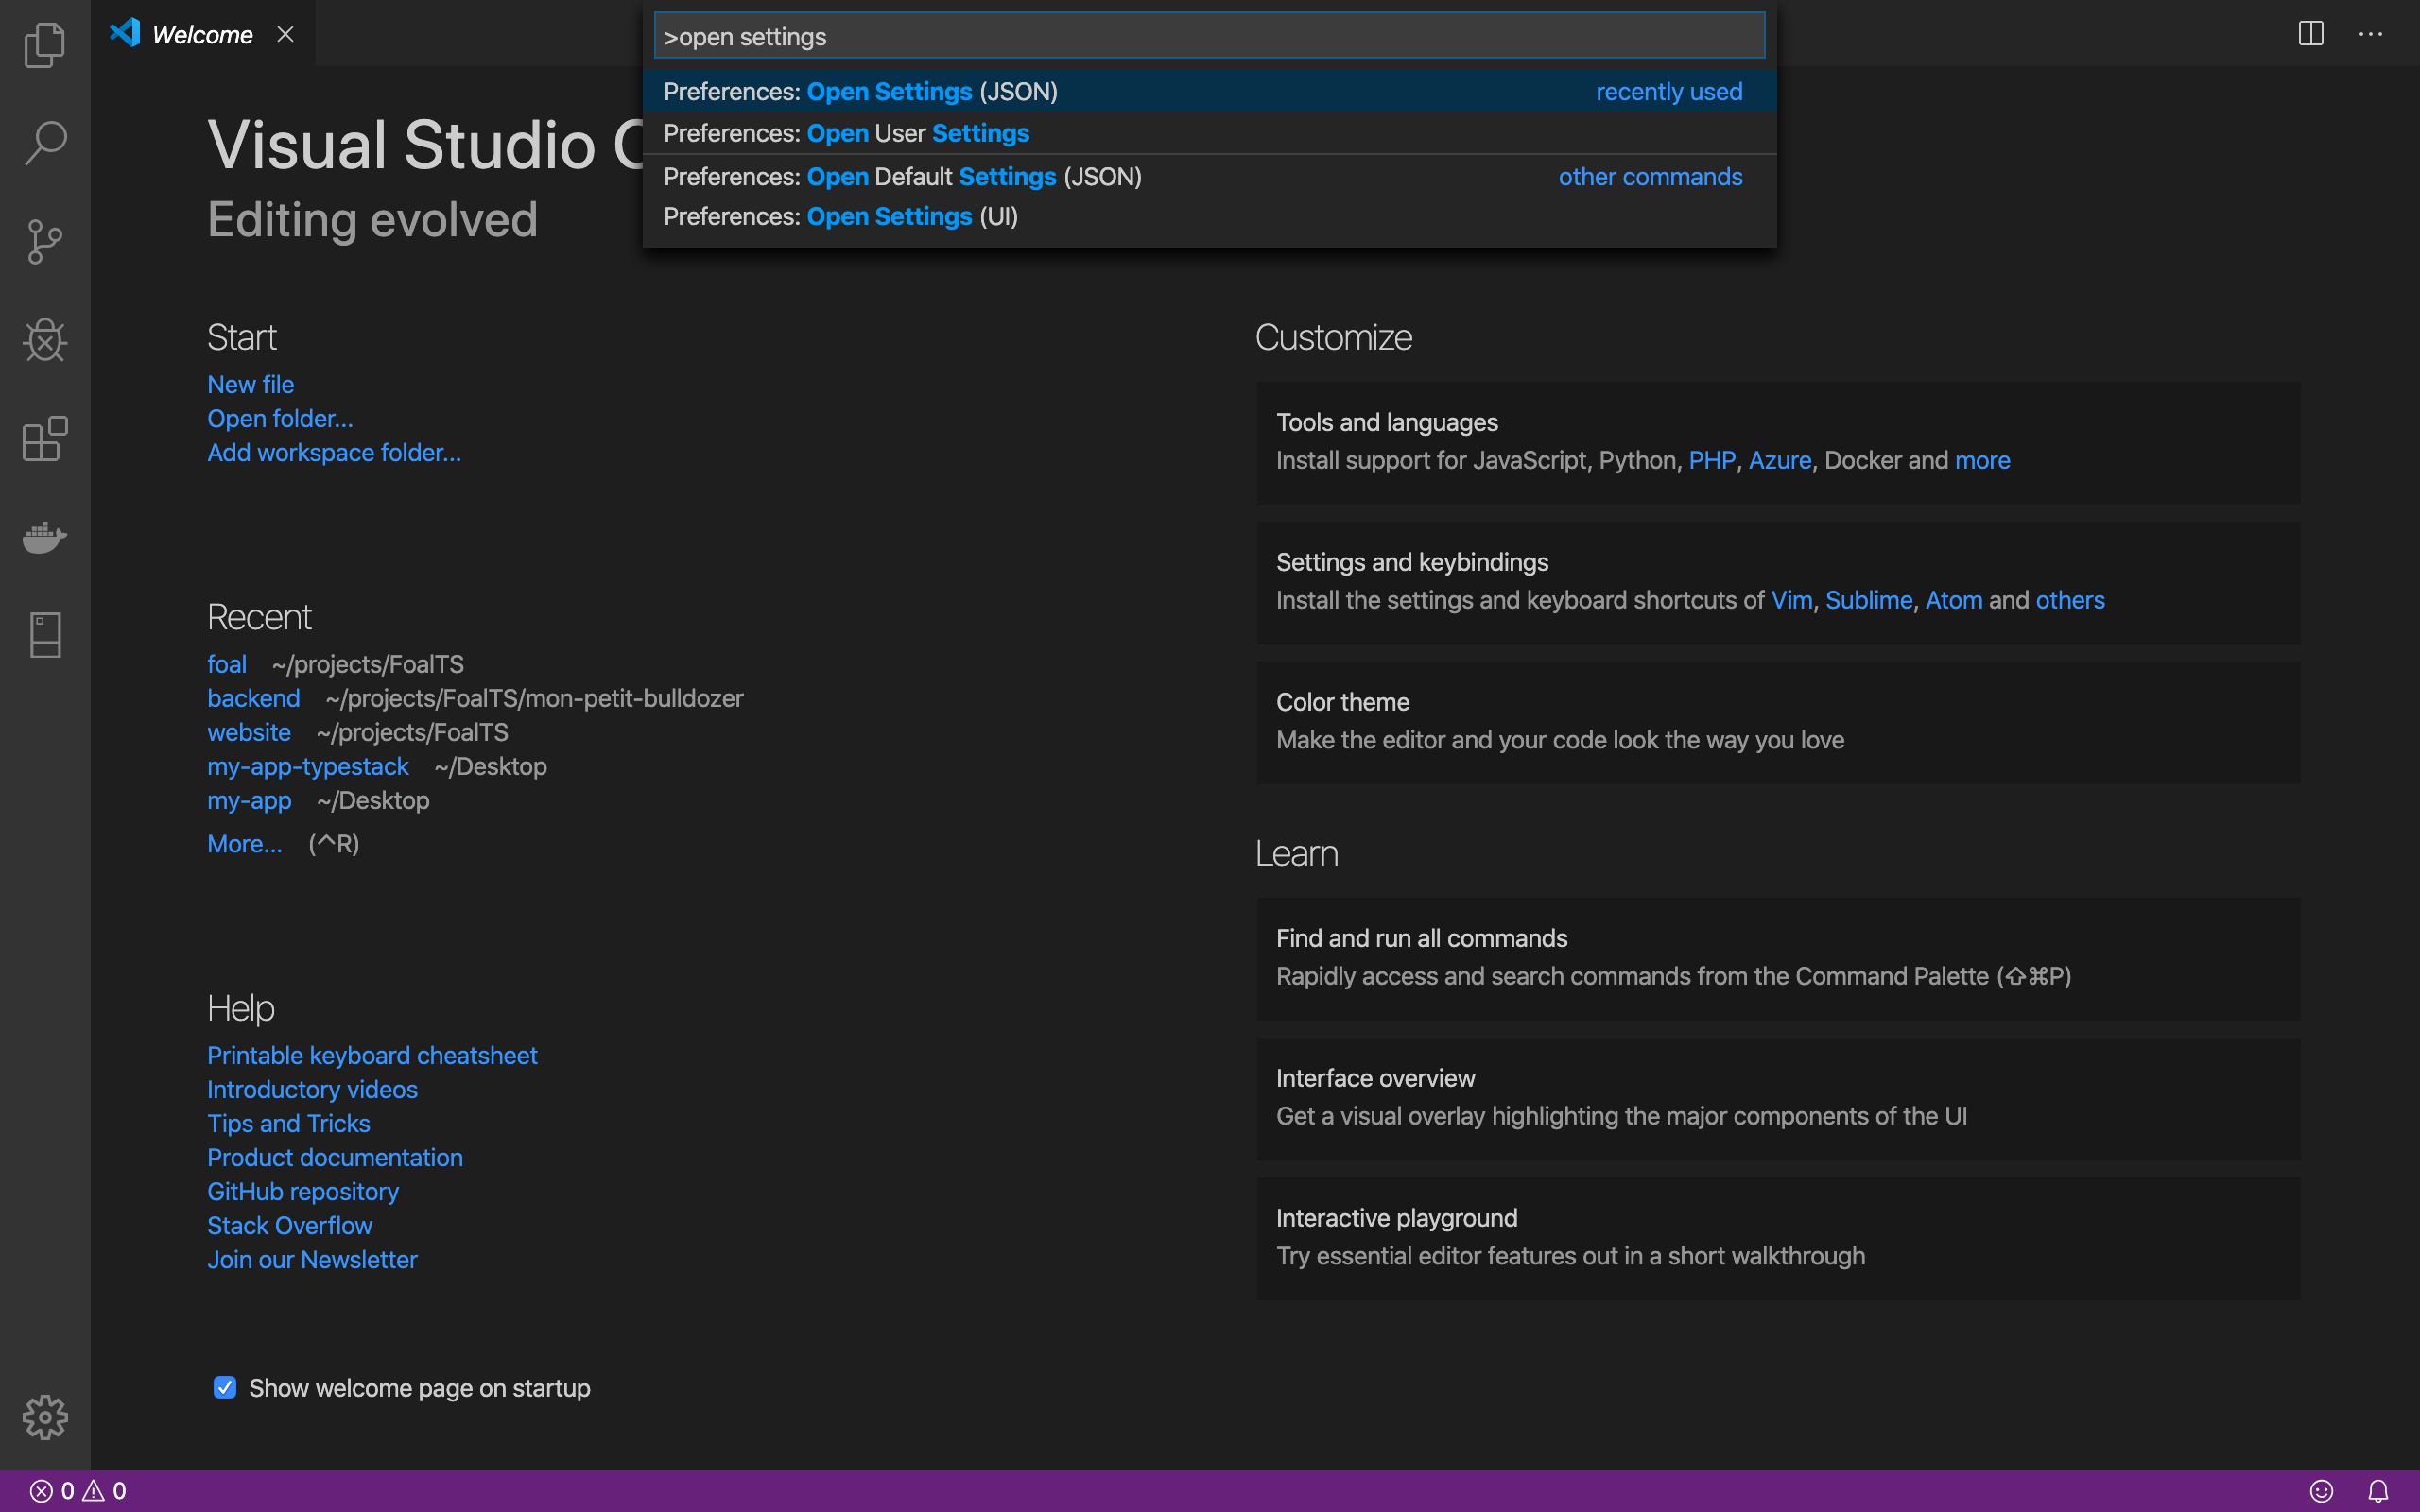2420x1512 pixels.
Task: Open the Manage gear menu
Action: coord(44,1417)
